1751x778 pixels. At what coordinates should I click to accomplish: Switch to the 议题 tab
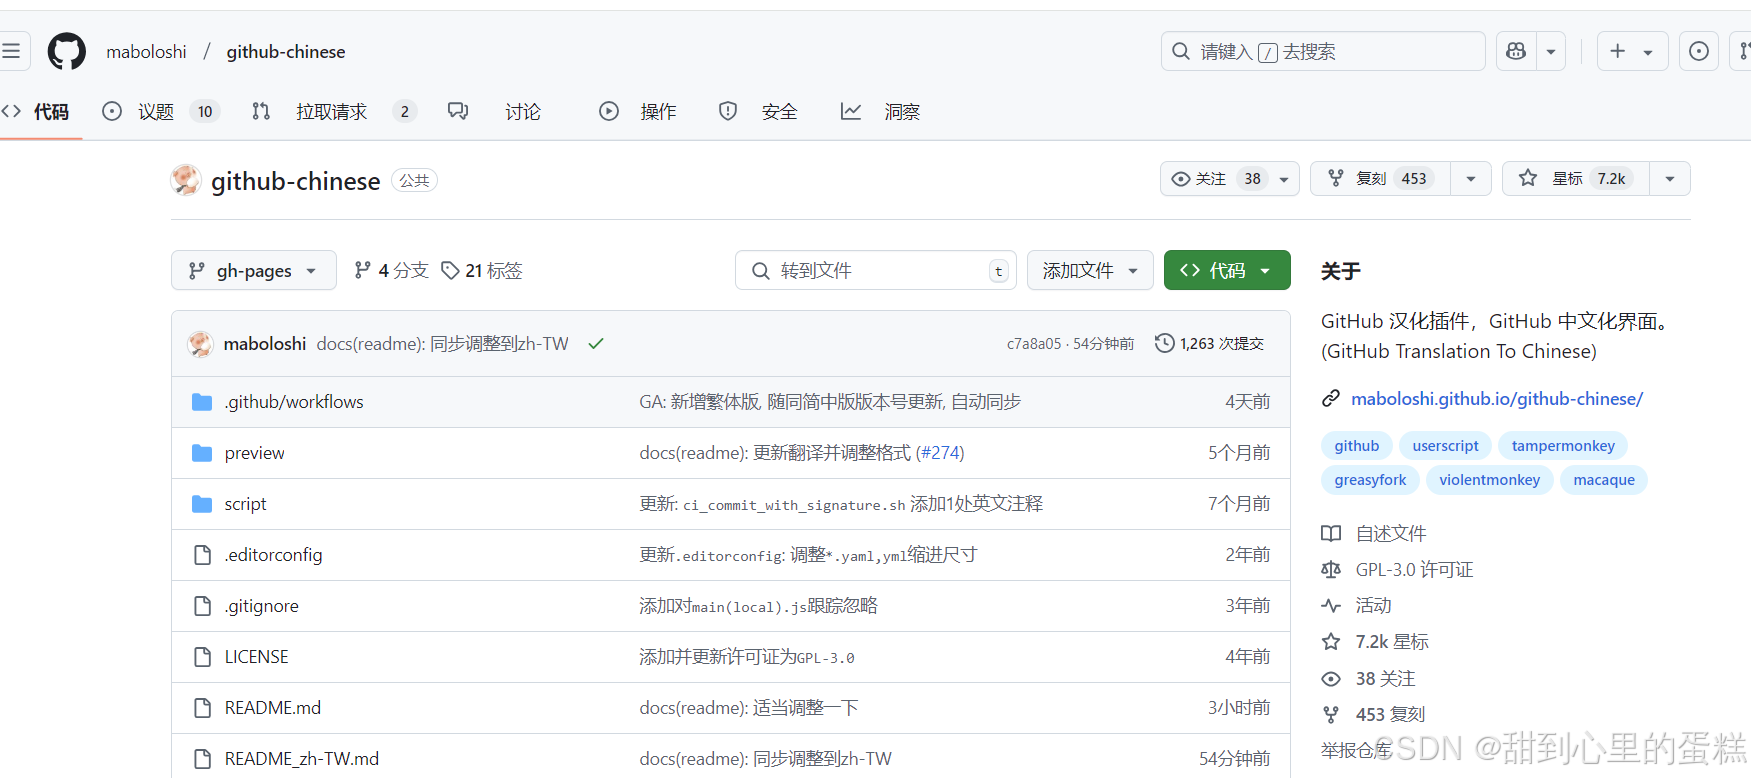[160, 112]
